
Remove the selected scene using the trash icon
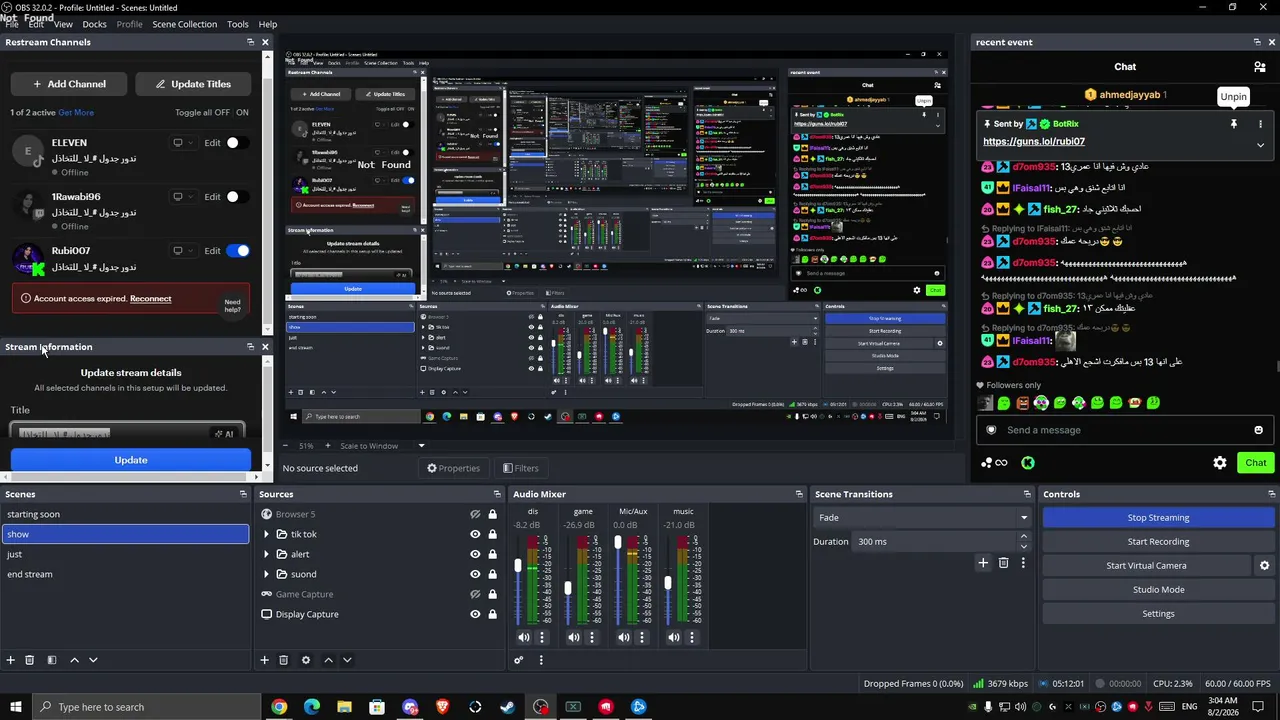coord(30,660)
